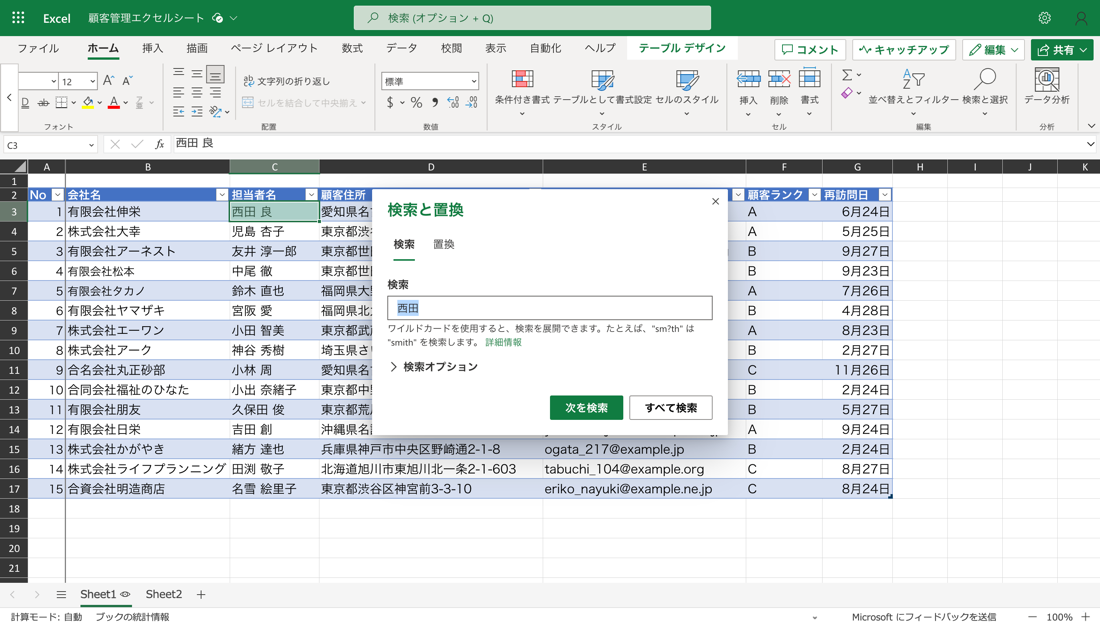Open 検索と選択 find and select
1100x625 pixels.
point(985,91)
